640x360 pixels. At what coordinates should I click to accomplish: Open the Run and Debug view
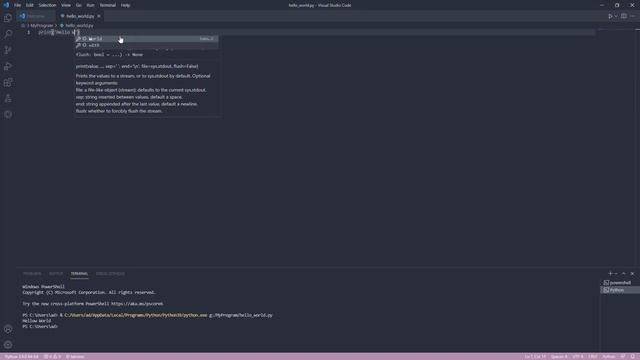coord(8,66)
